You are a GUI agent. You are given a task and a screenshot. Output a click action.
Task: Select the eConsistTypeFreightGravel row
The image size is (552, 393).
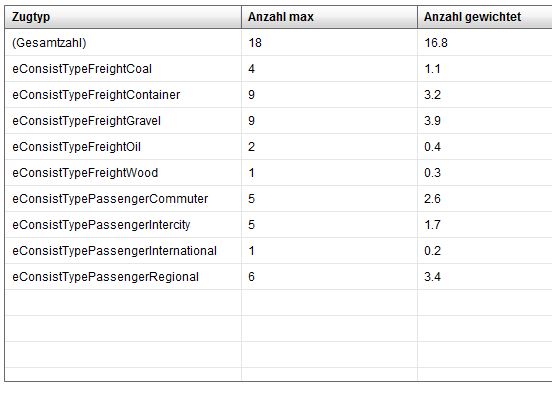(278, 121)
